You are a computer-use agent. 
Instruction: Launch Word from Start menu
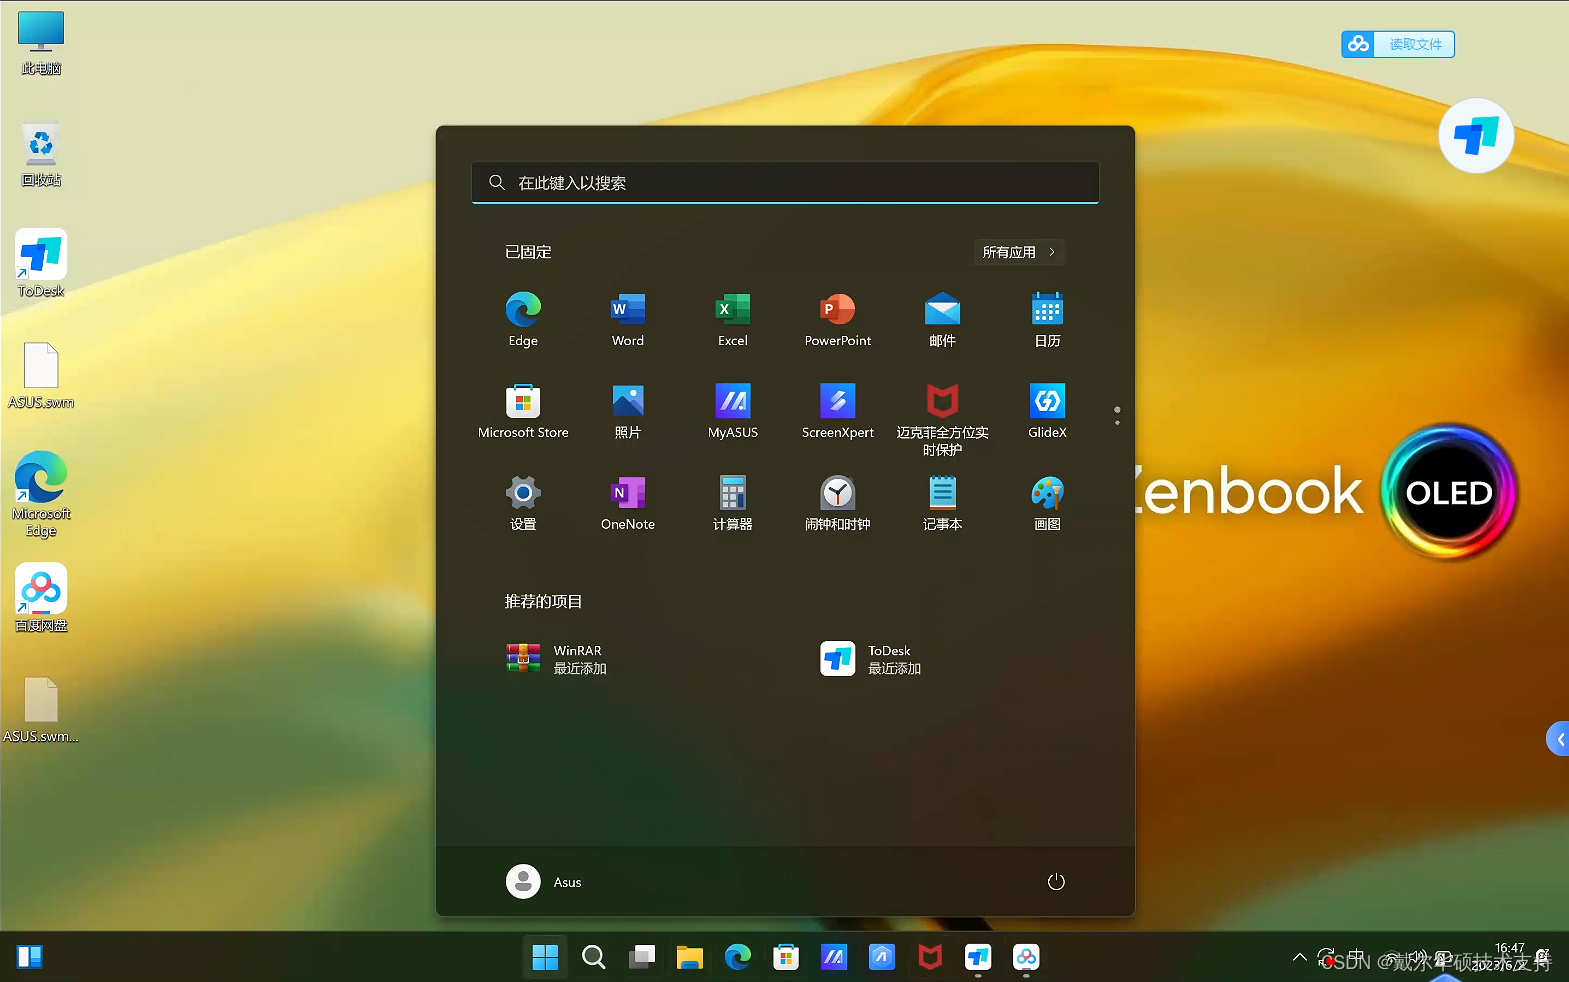point(628,320)
